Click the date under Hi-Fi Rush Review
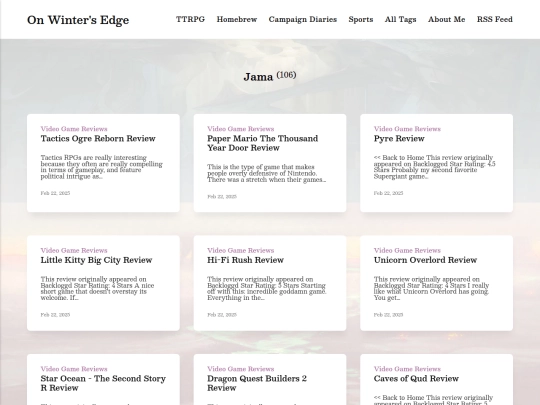This screenshot has width=540, height=405. pyautogui.click(x=222, y=315)
